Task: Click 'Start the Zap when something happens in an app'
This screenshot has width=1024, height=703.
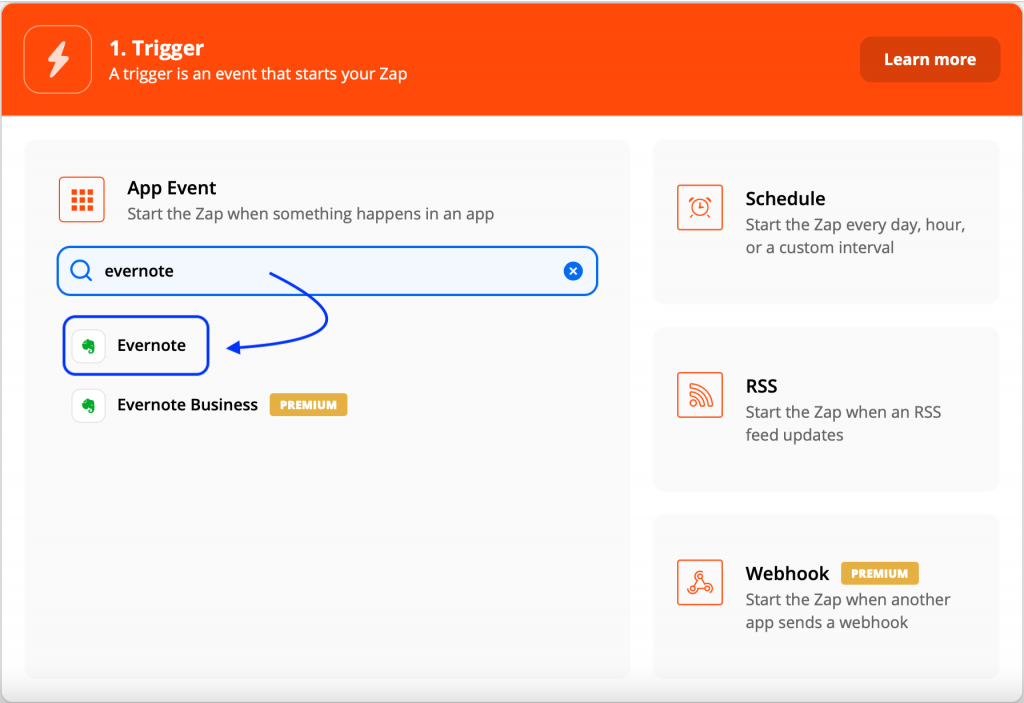Action: pos(311,214)
